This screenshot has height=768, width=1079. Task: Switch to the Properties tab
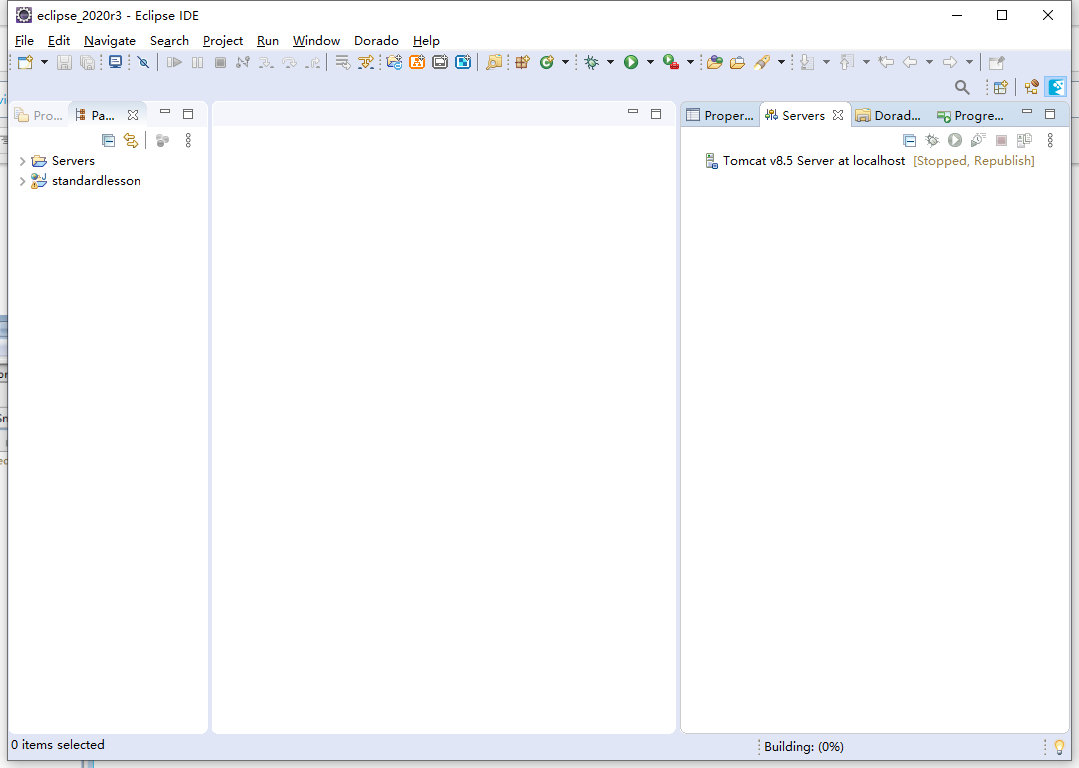(x=720, y=115)
